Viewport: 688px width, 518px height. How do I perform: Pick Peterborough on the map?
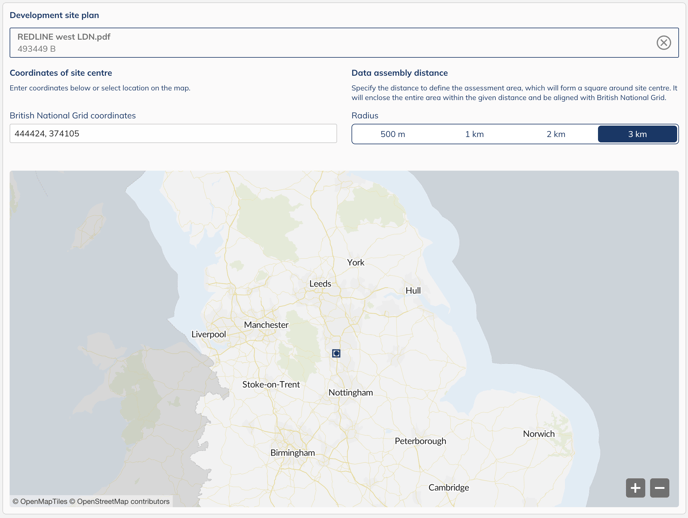(x=420, y=441)
